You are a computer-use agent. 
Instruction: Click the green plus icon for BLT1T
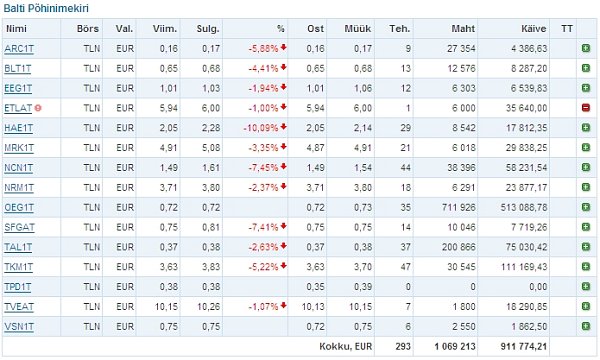(585, 68)
